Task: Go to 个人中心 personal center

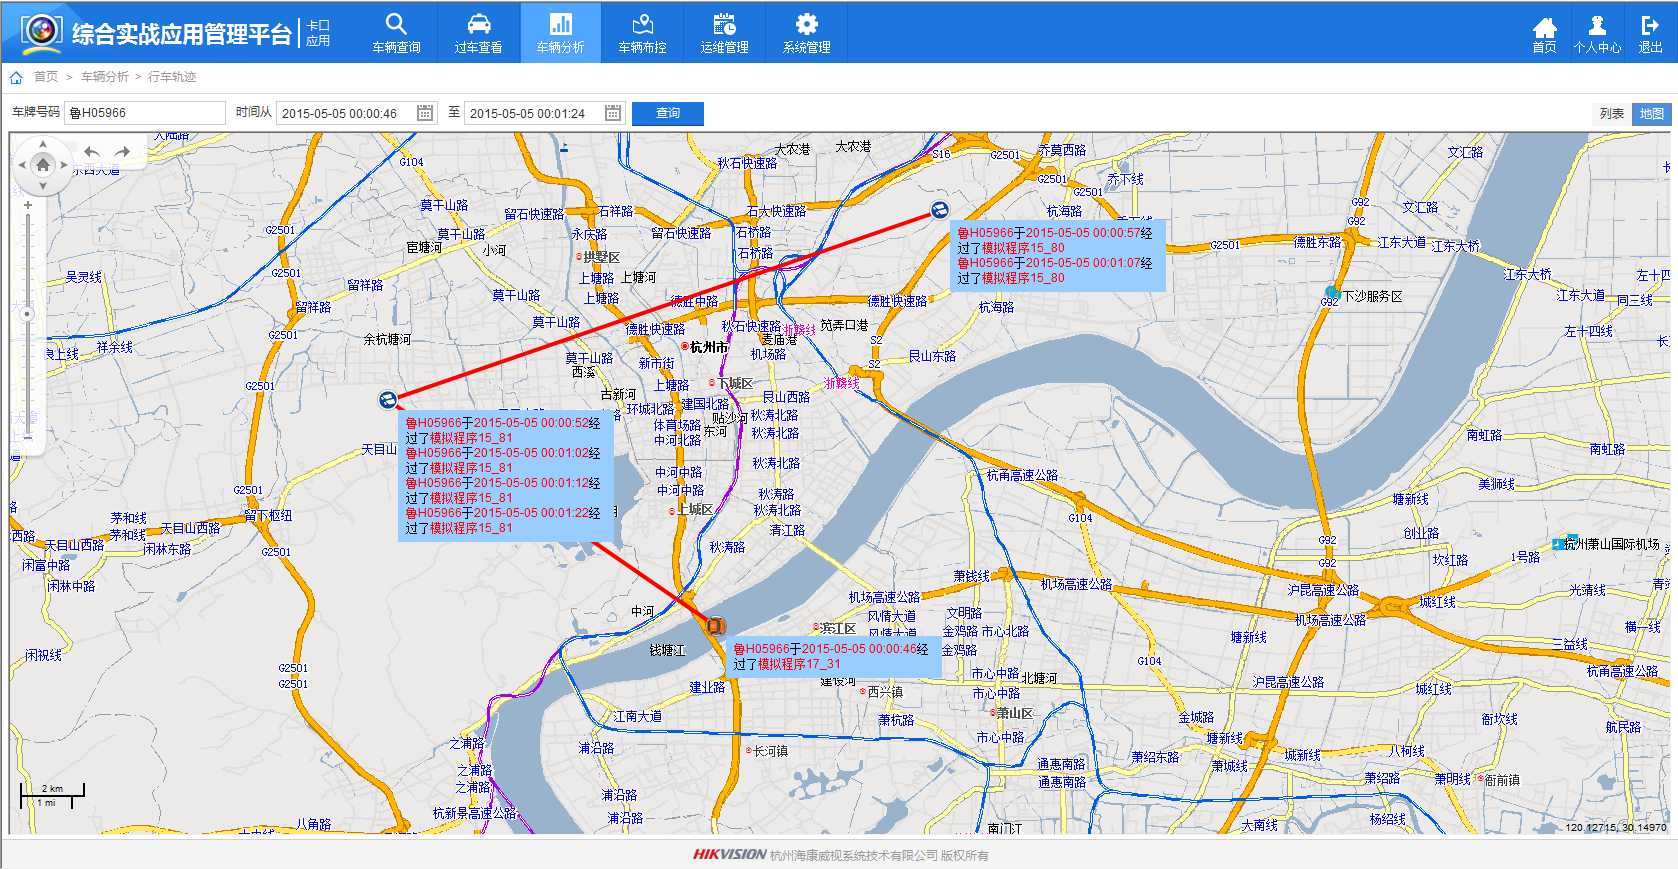Action: click(1596, 32)
